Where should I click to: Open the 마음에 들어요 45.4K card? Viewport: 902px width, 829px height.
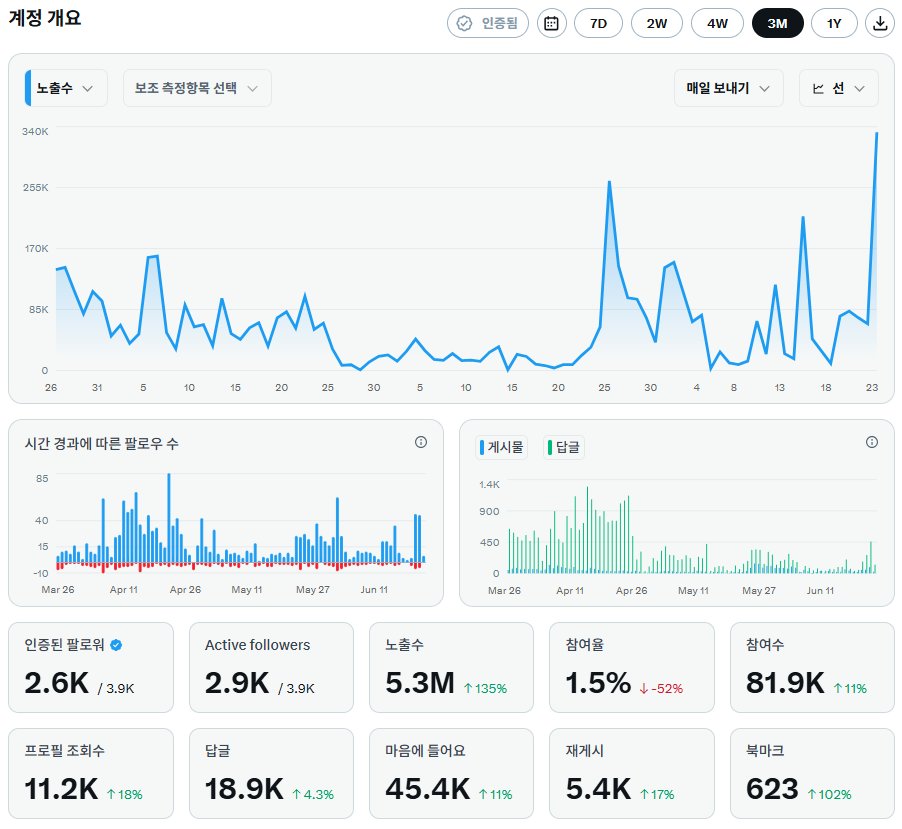(x=452, y=774)
